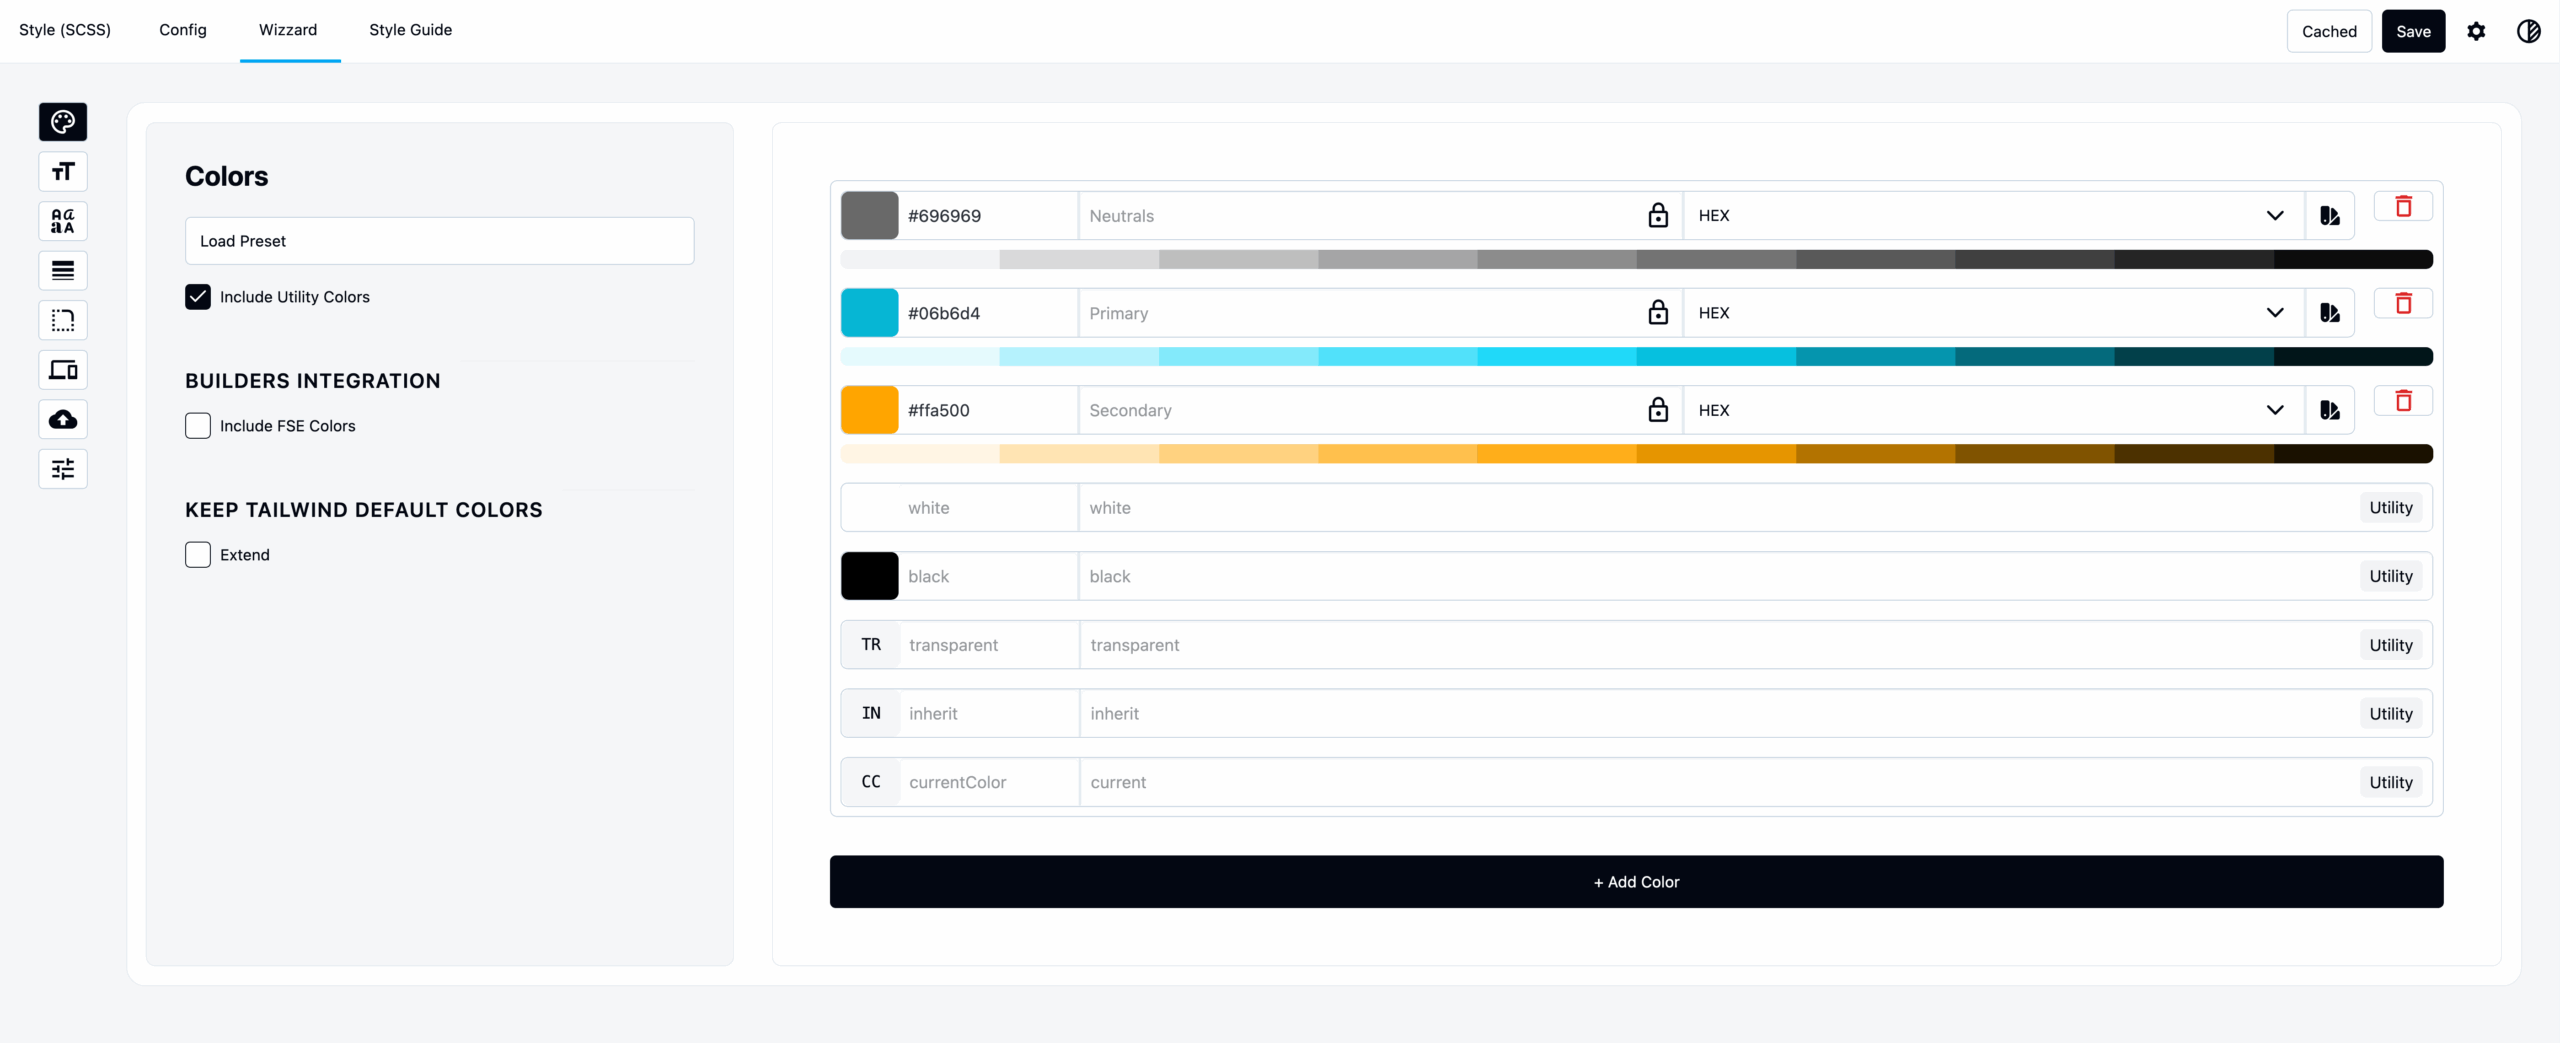Click the line-spacing sidebar icon
Screen dimensions: 2560x1043
coord(62,271)
